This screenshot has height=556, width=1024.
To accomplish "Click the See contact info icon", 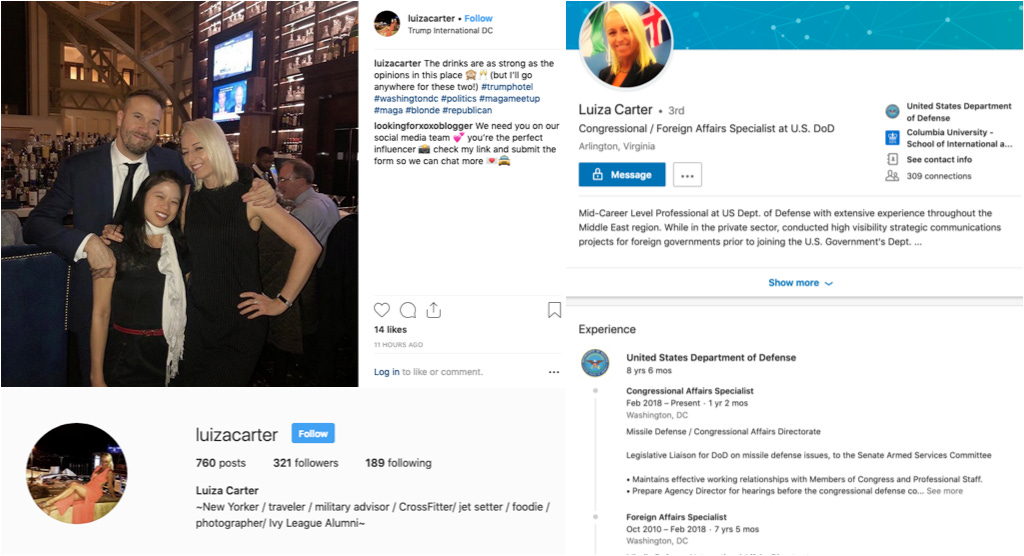I will [892, 159].
